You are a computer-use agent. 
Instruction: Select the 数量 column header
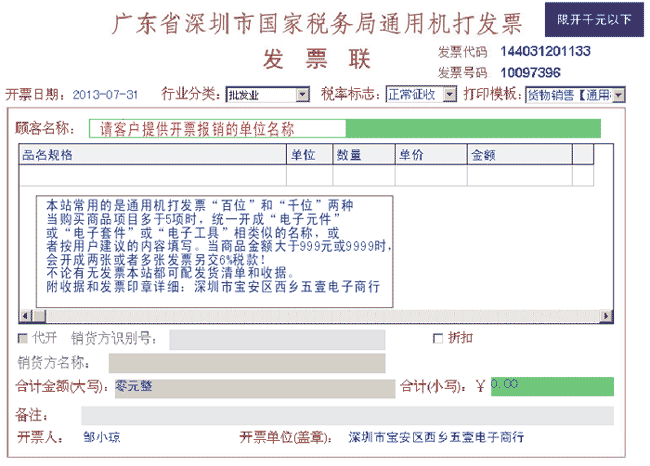pos(362,155)
